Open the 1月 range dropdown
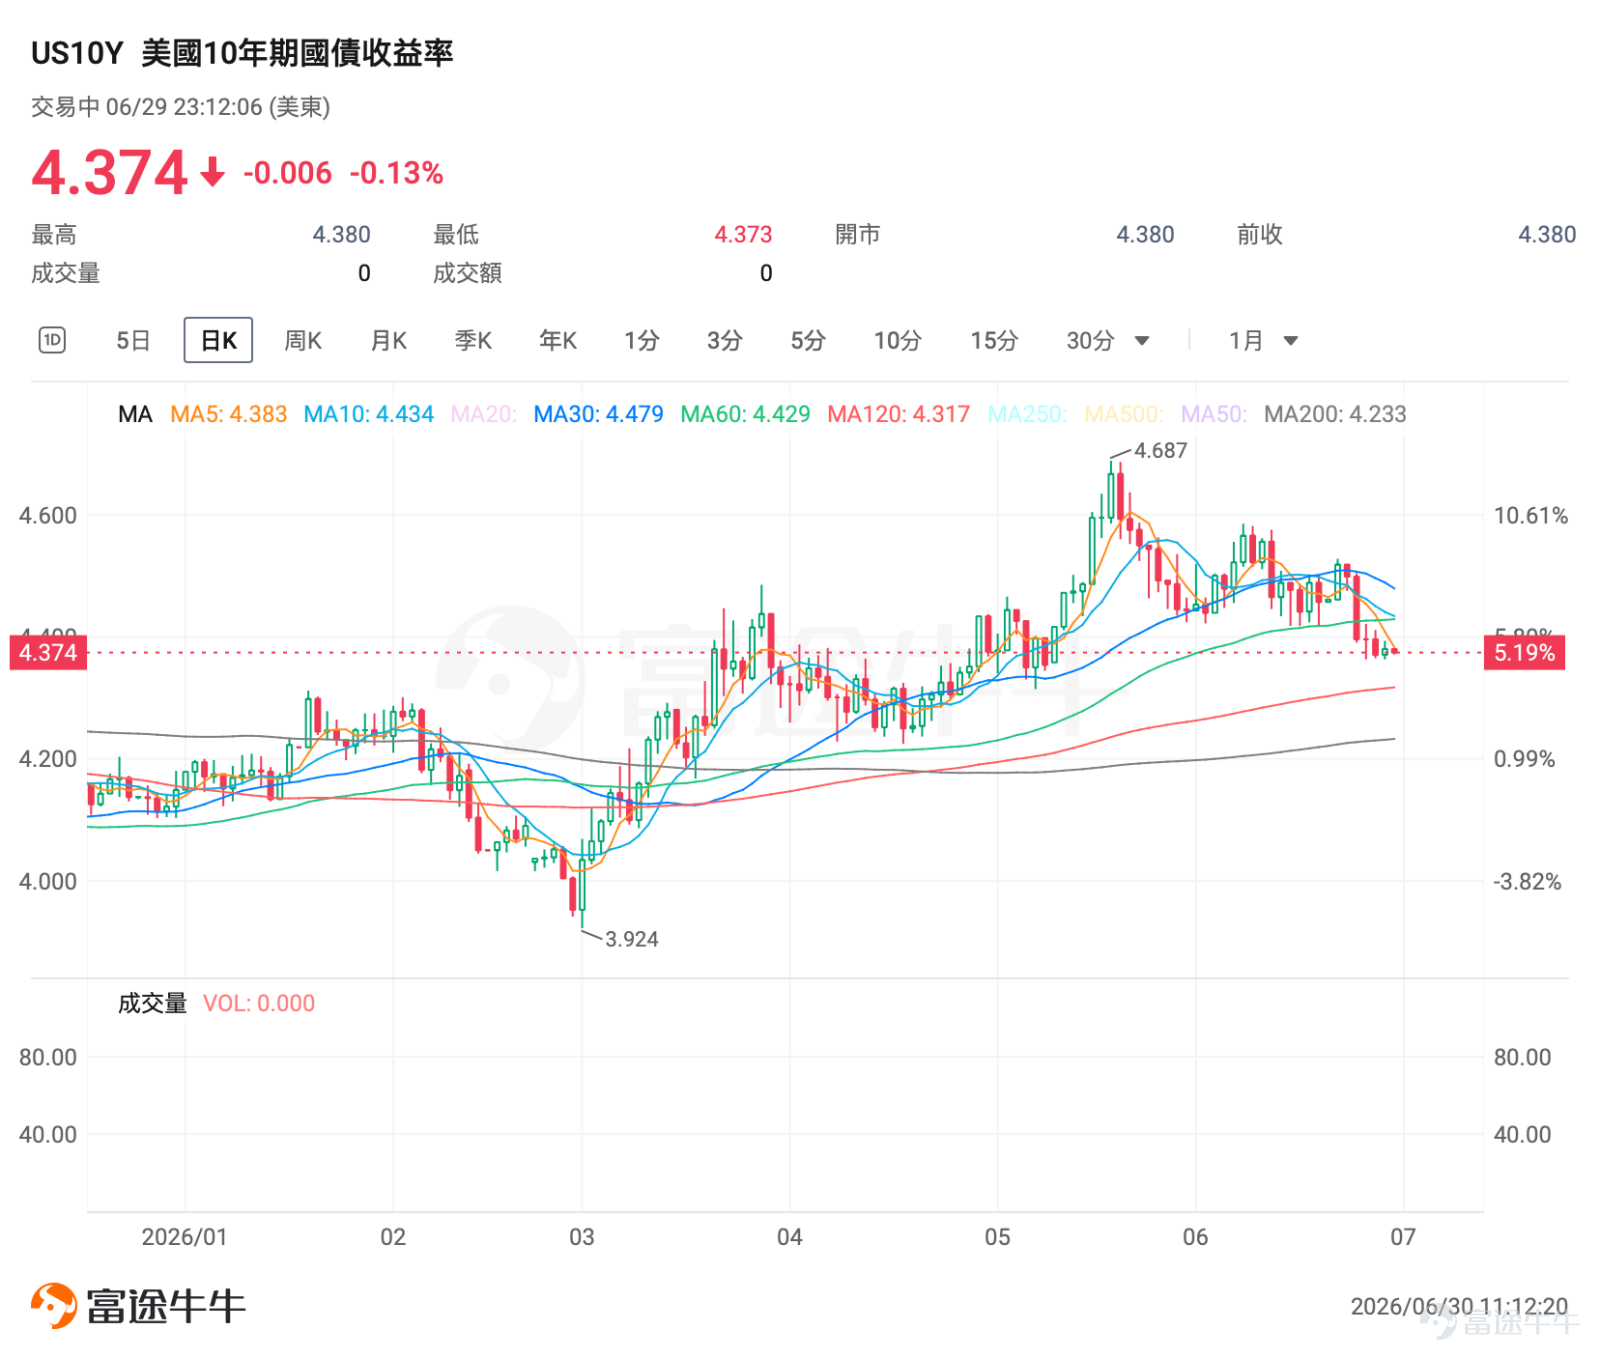The image size is (1600, 1358). 1263,341
